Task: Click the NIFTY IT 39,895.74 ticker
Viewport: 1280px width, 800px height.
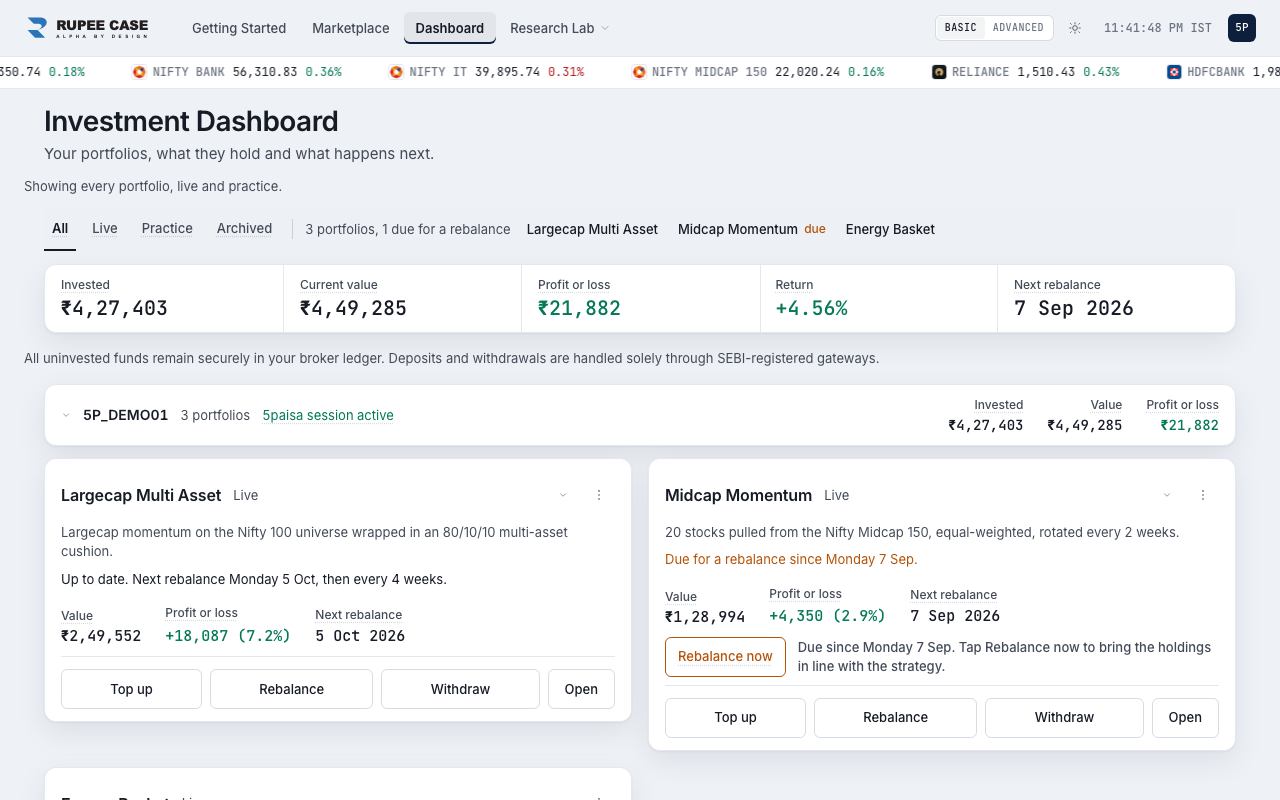Action: click(486, 72)
